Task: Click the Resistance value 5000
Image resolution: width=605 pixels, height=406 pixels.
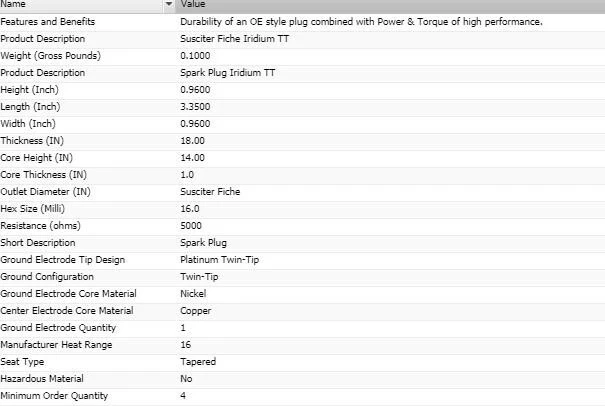Action: (x=190, y=225)
